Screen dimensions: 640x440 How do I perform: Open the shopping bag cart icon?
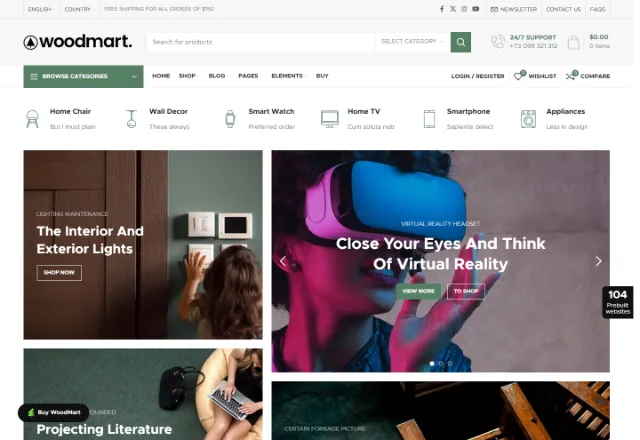pyautogui.click(x=573, y=42)
